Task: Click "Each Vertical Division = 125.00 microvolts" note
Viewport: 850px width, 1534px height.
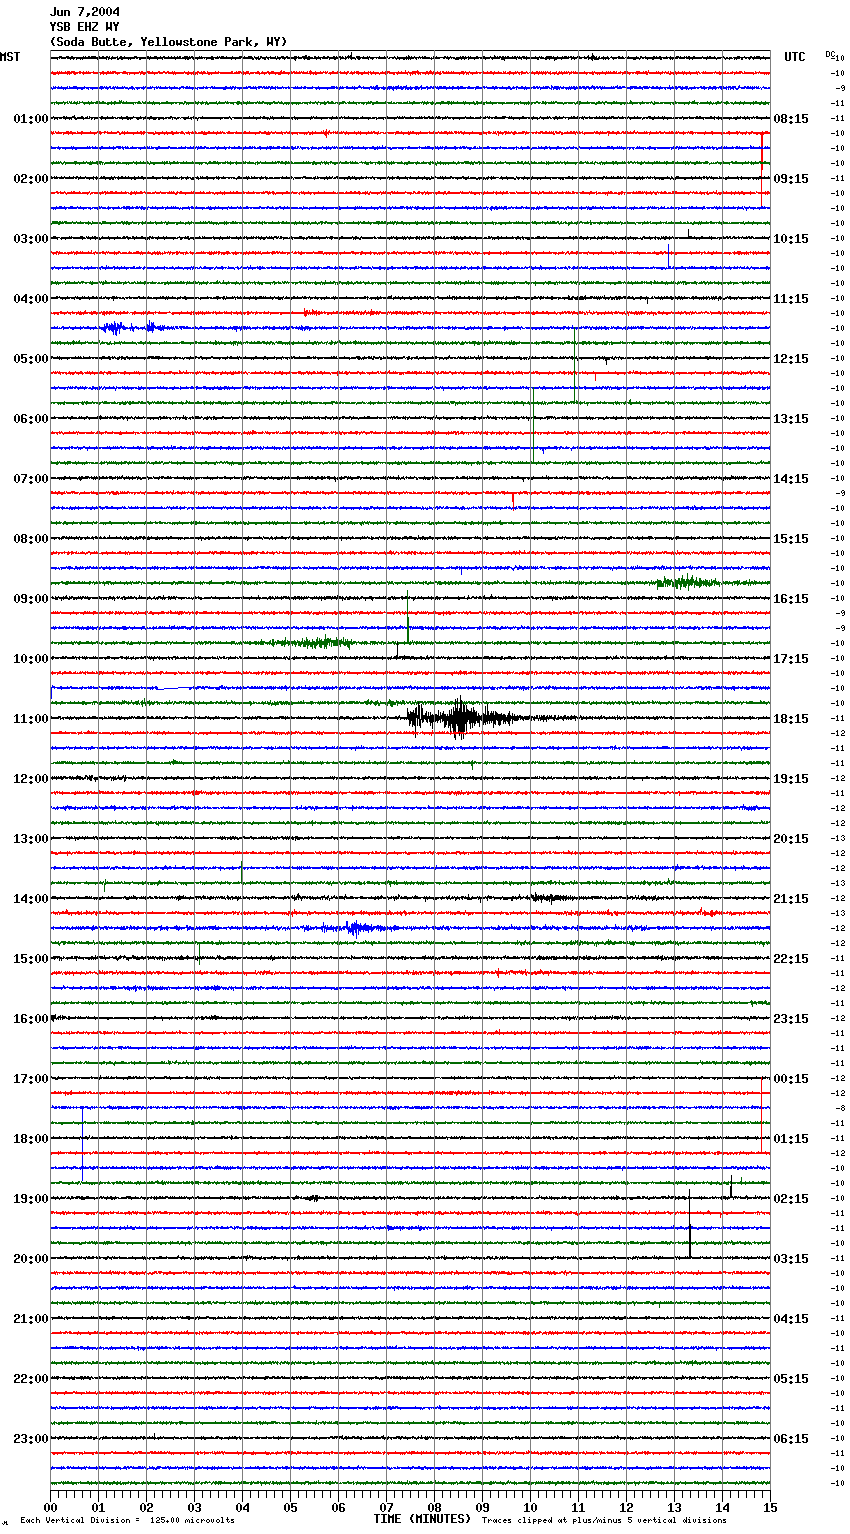Action: [127, 1520]
